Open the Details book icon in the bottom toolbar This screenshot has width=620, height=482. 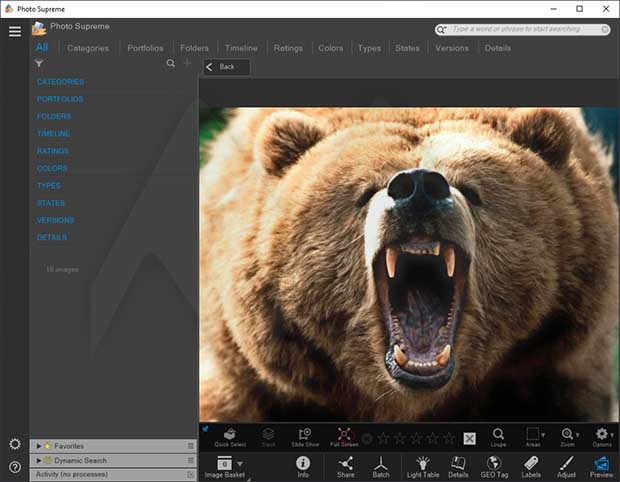click(x=458, y=467)
